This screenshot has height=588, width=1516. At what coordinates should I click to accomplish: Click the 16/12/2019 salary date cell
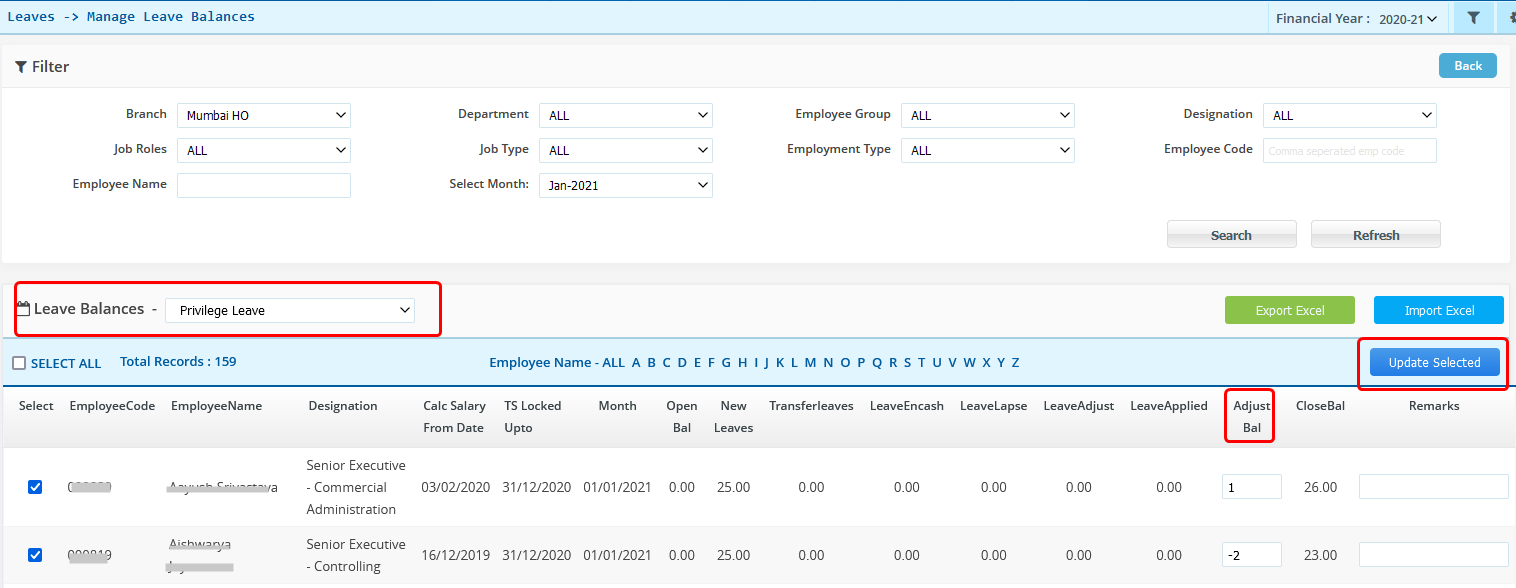coord(456,555)
